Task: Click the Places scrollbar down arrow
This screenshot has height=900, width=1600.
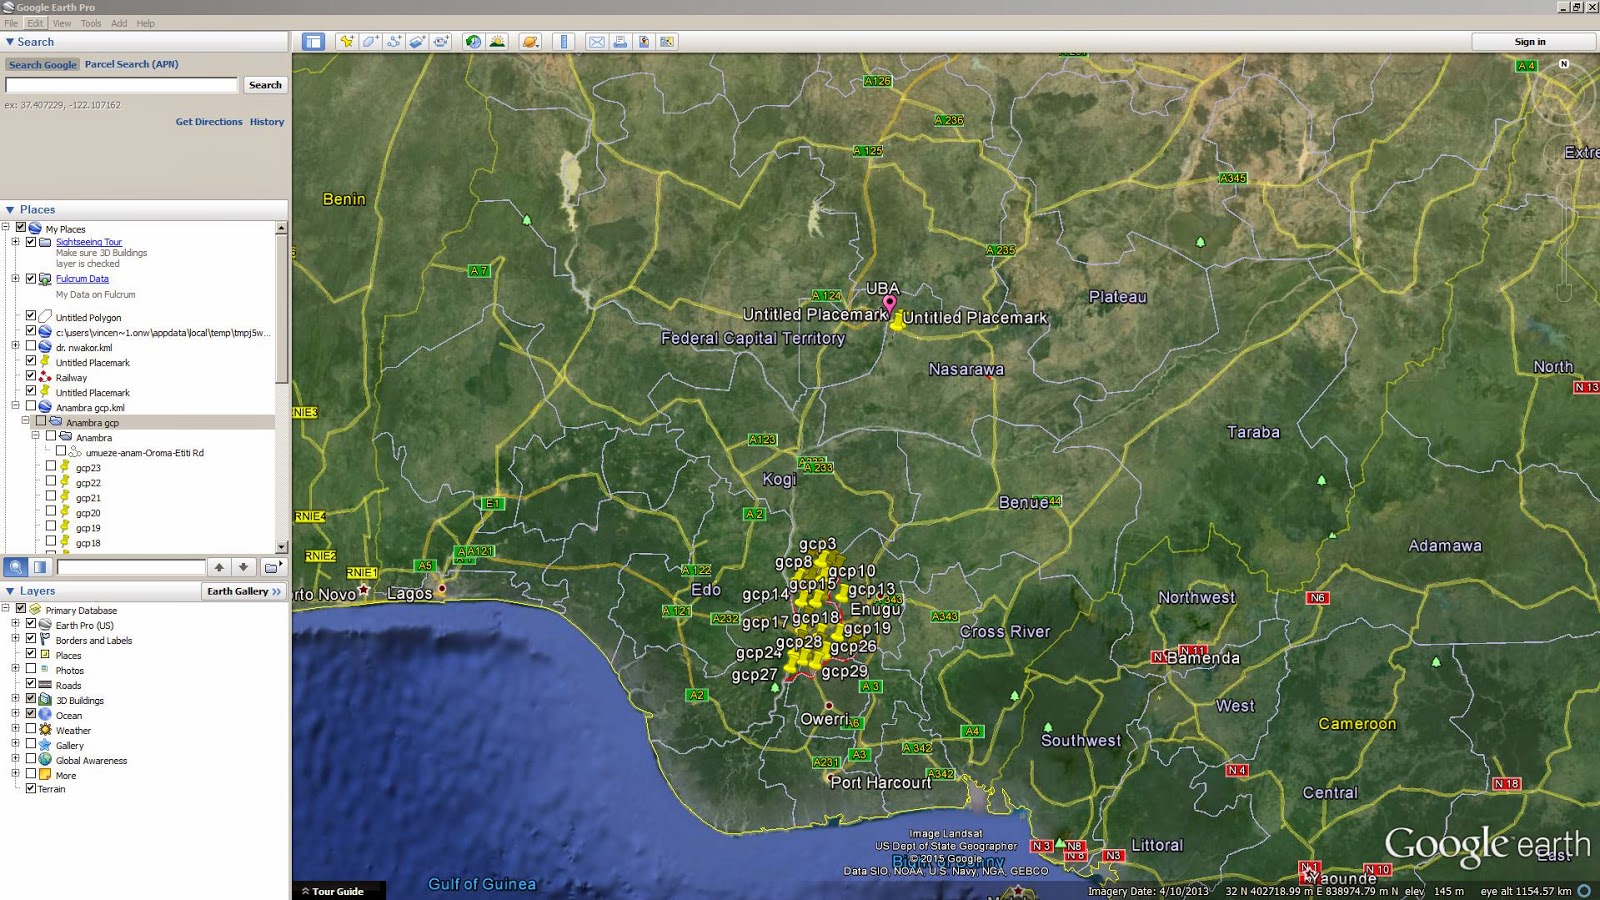Action: point(282,547)
